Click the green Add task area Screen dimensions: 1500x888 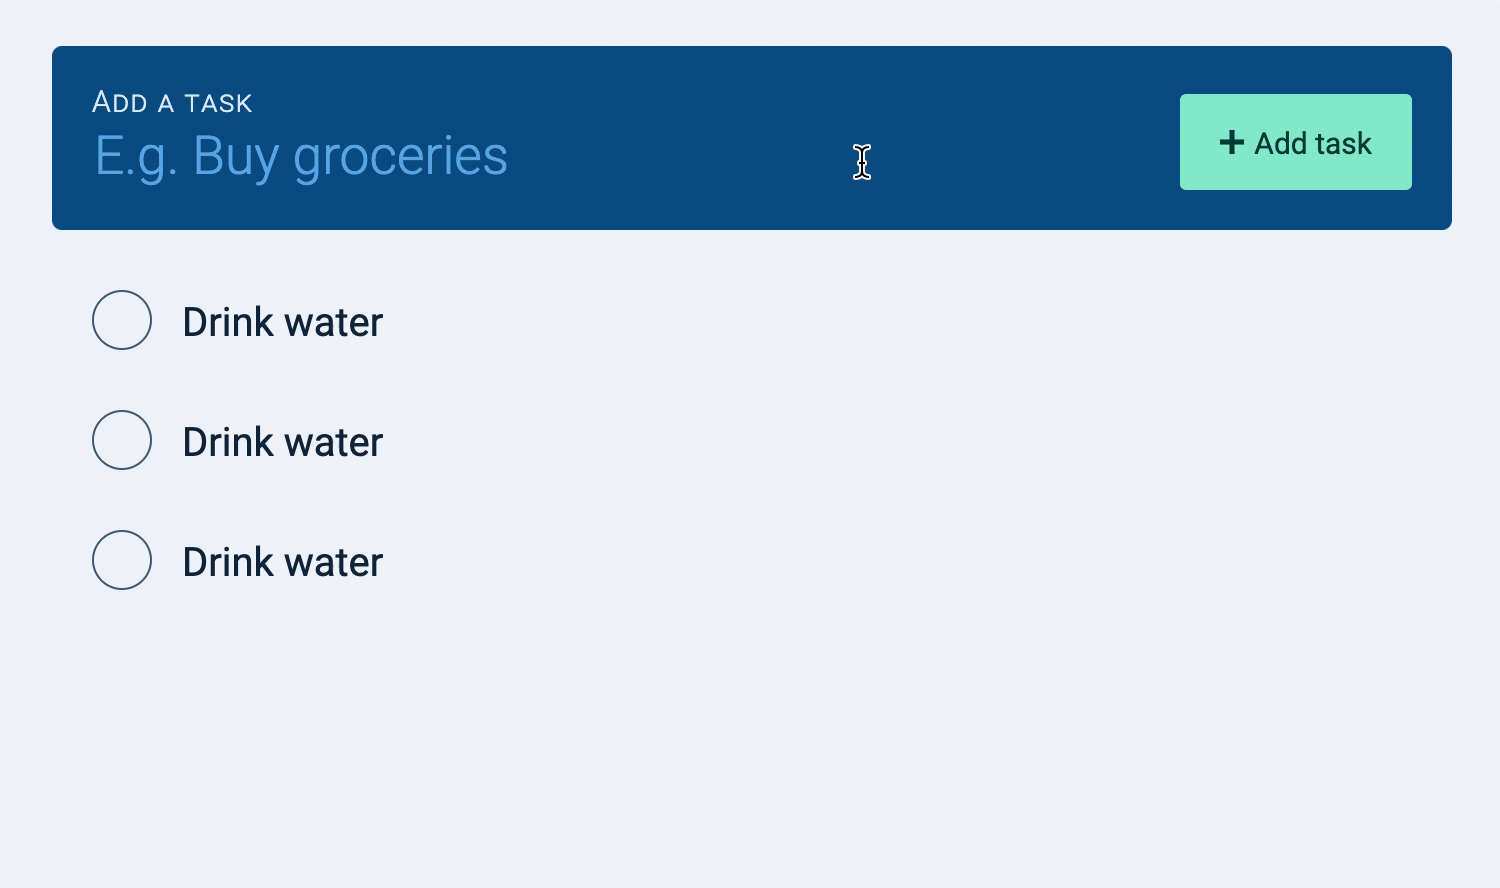coord(1296,142)
